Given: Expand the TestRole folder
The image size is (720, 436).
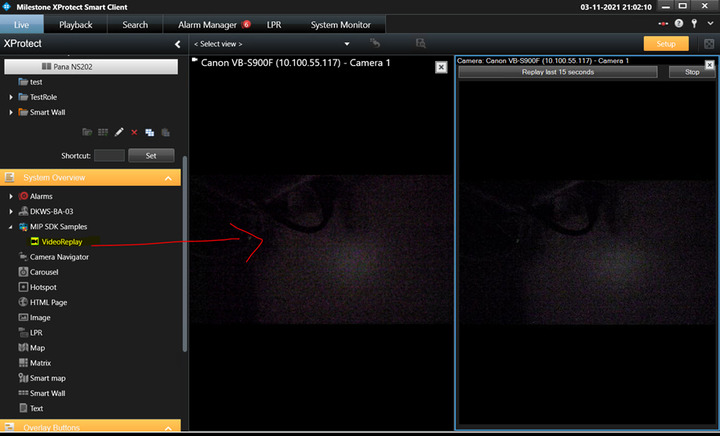Looking at the screenshot, I should tap(11, 97).
